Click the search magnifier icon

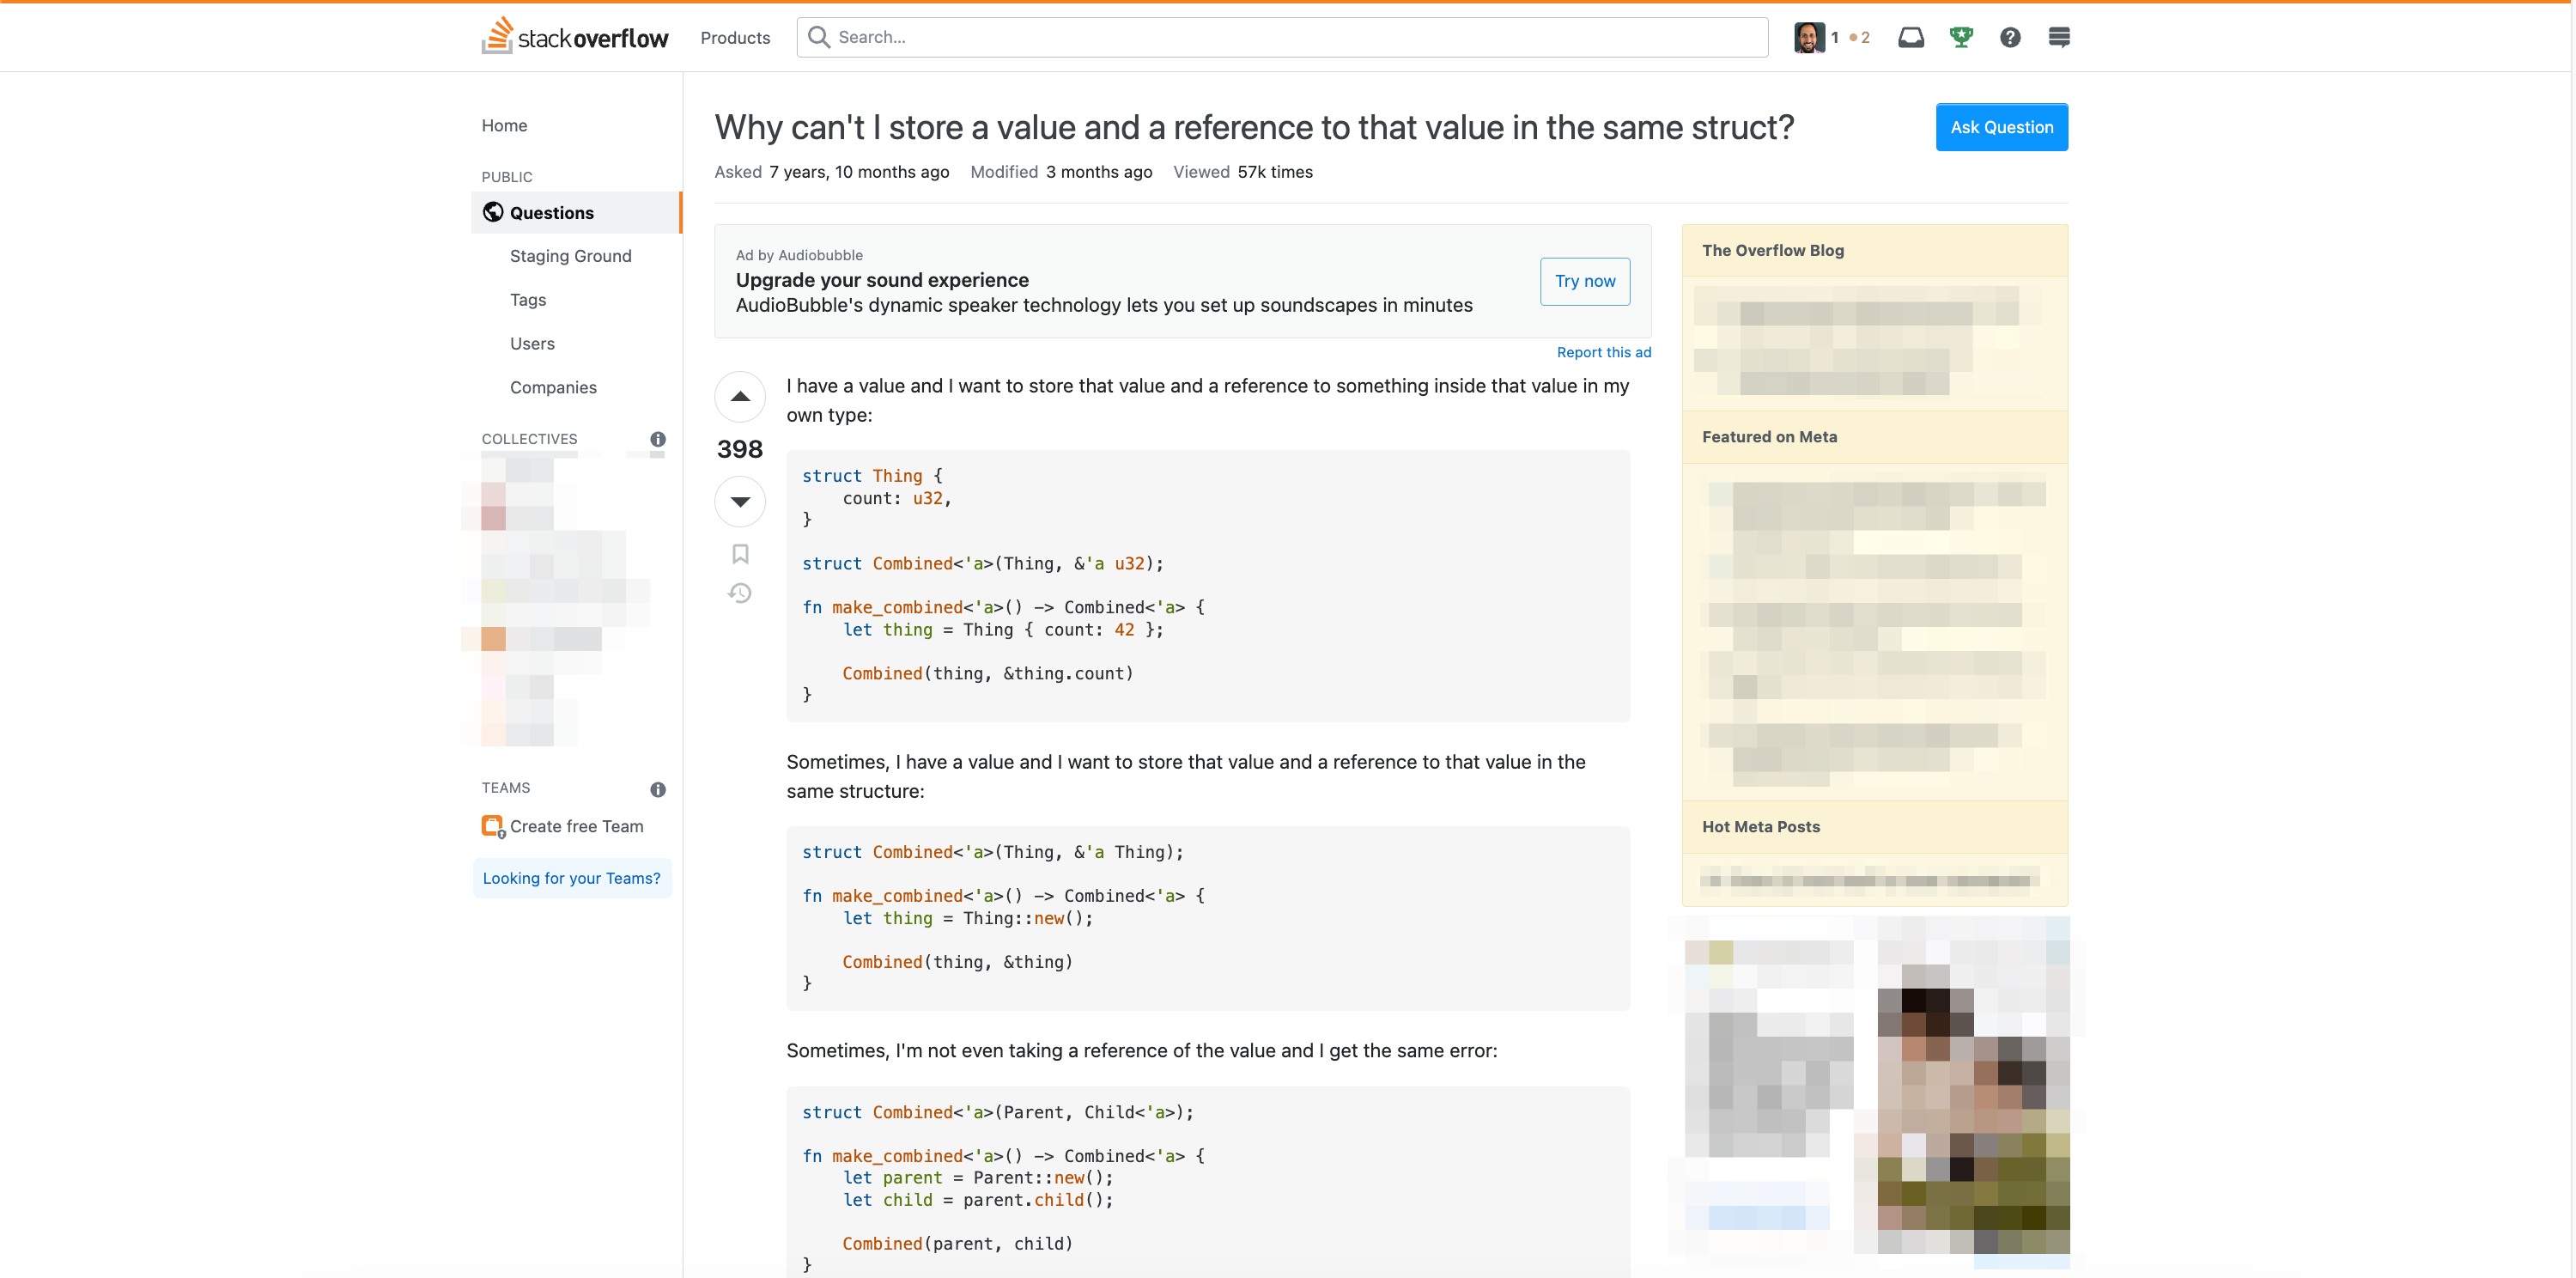coord(819,37)
